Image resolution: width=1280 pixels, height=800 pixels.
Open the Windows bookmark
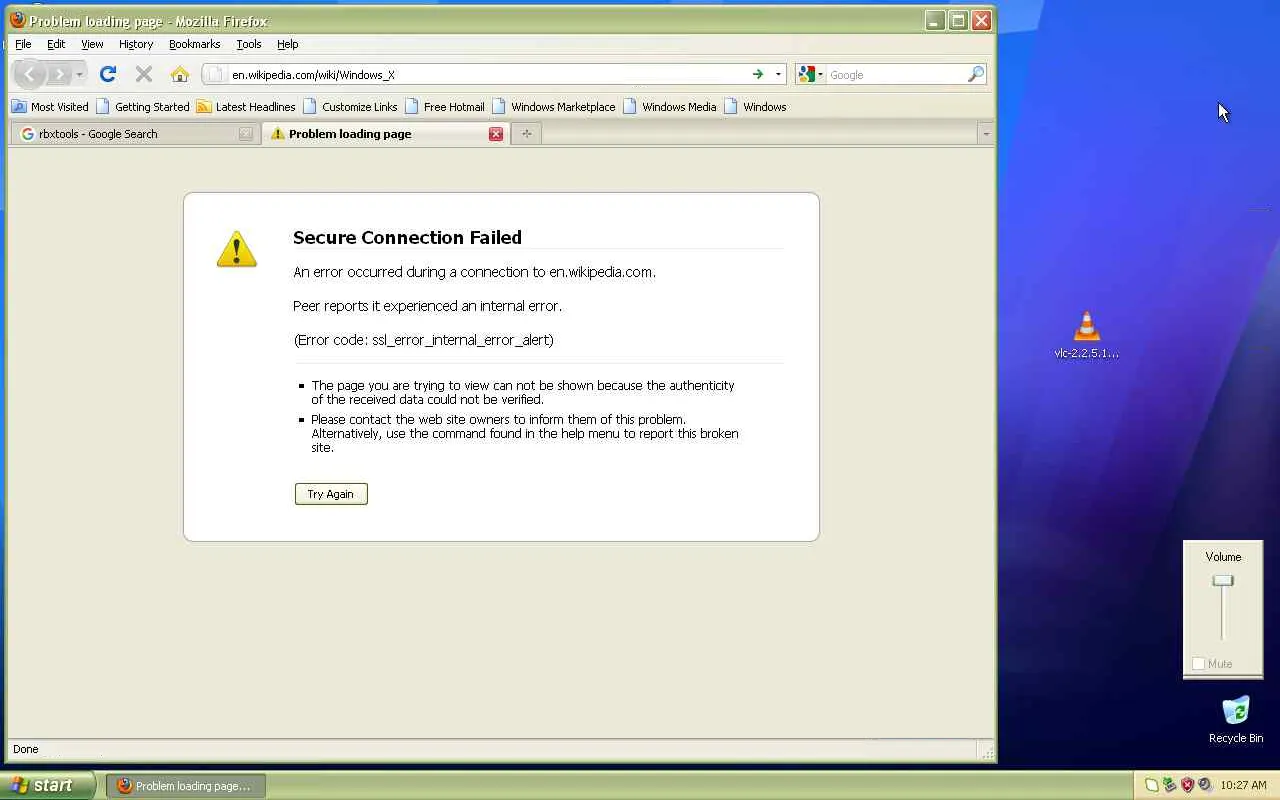755,107
